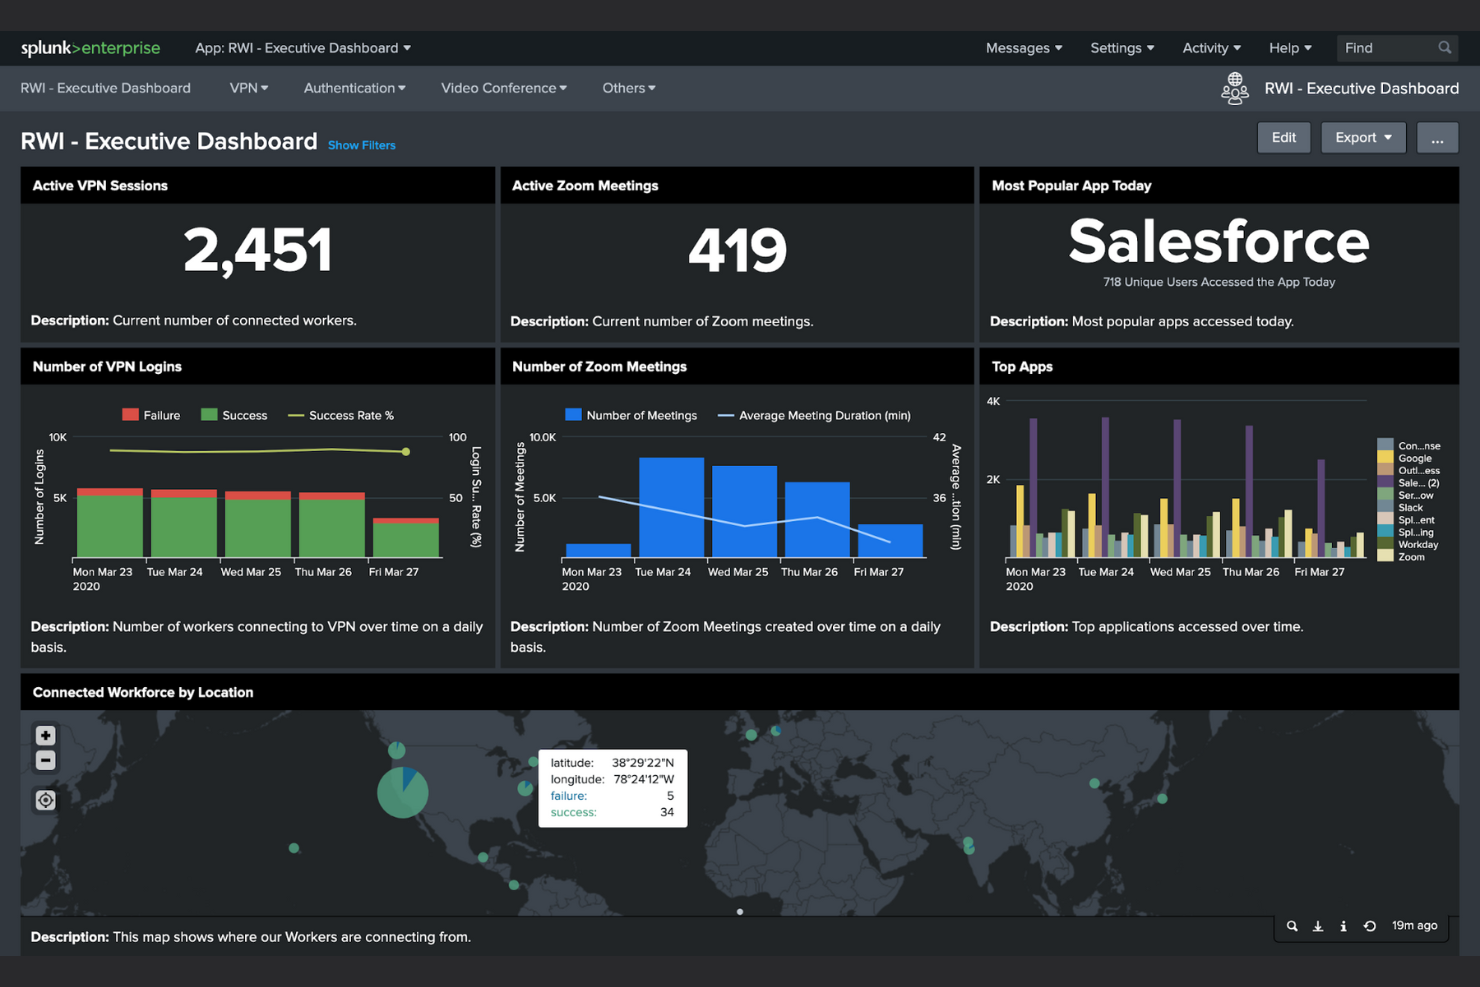Show the dashboard filters

[x=361, y=145]
